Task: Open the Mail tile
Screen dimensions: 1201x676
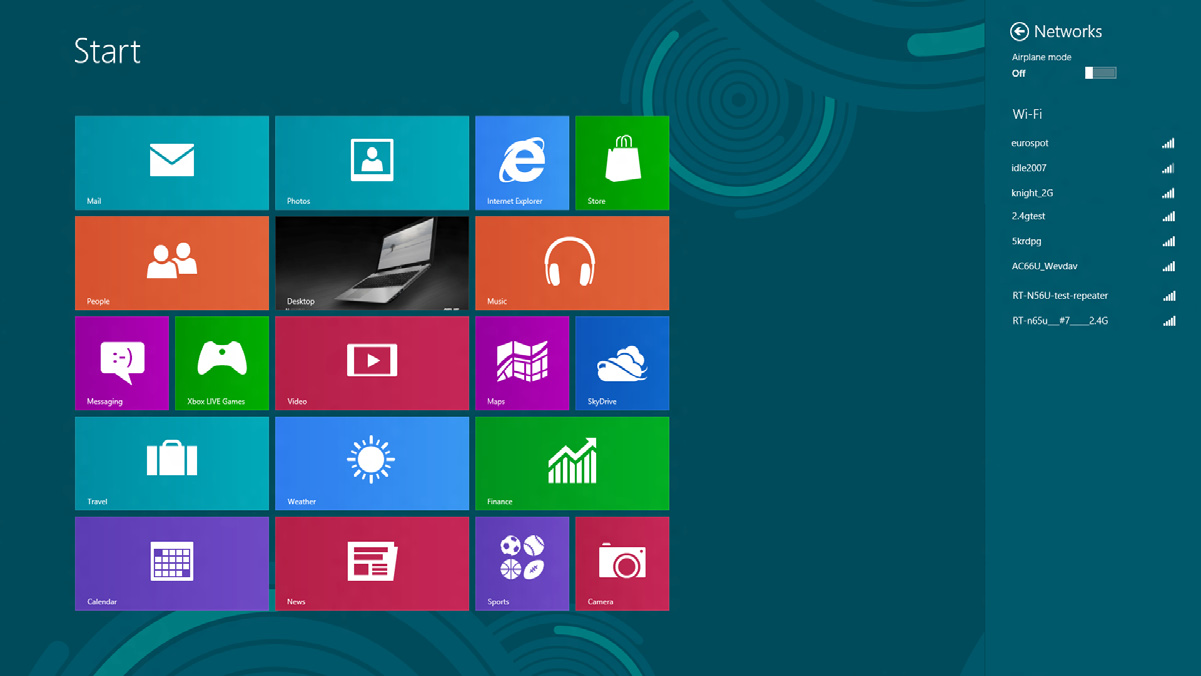Action: pos(172,163)
